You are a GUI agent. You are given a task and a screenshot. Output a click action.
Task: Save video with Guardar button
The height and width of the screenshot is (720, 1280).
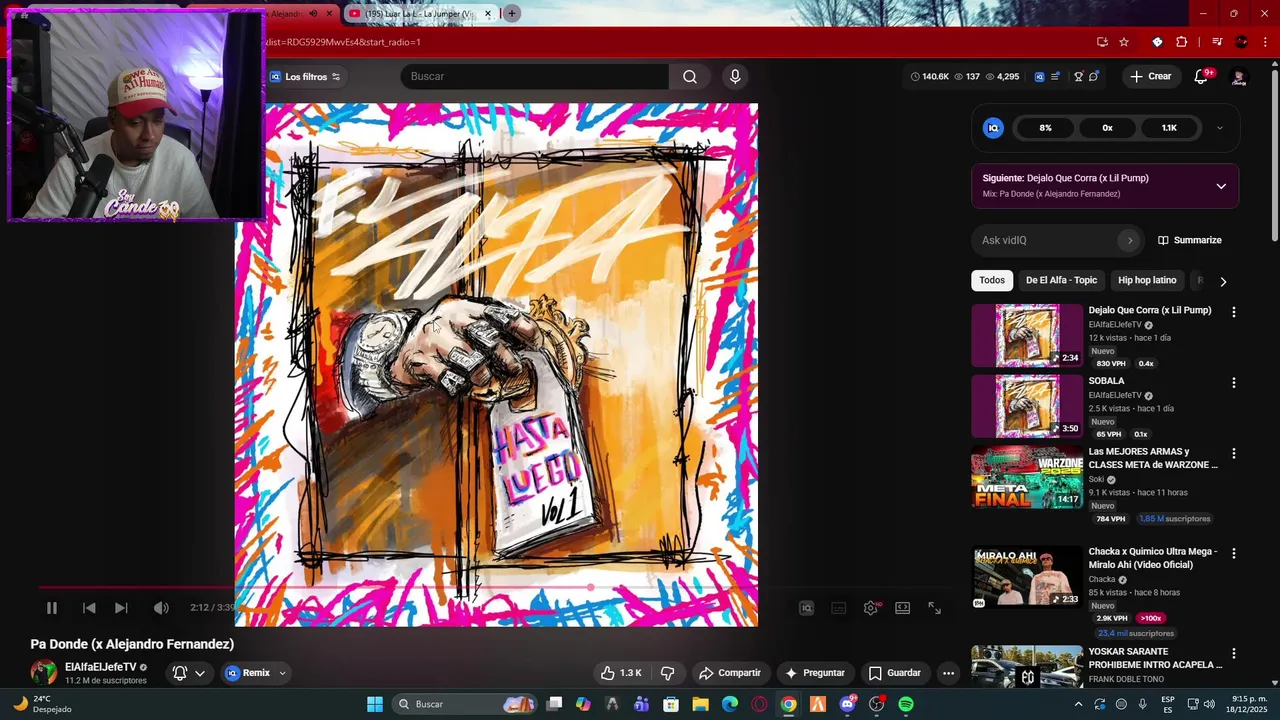click(x=894, y=673)
